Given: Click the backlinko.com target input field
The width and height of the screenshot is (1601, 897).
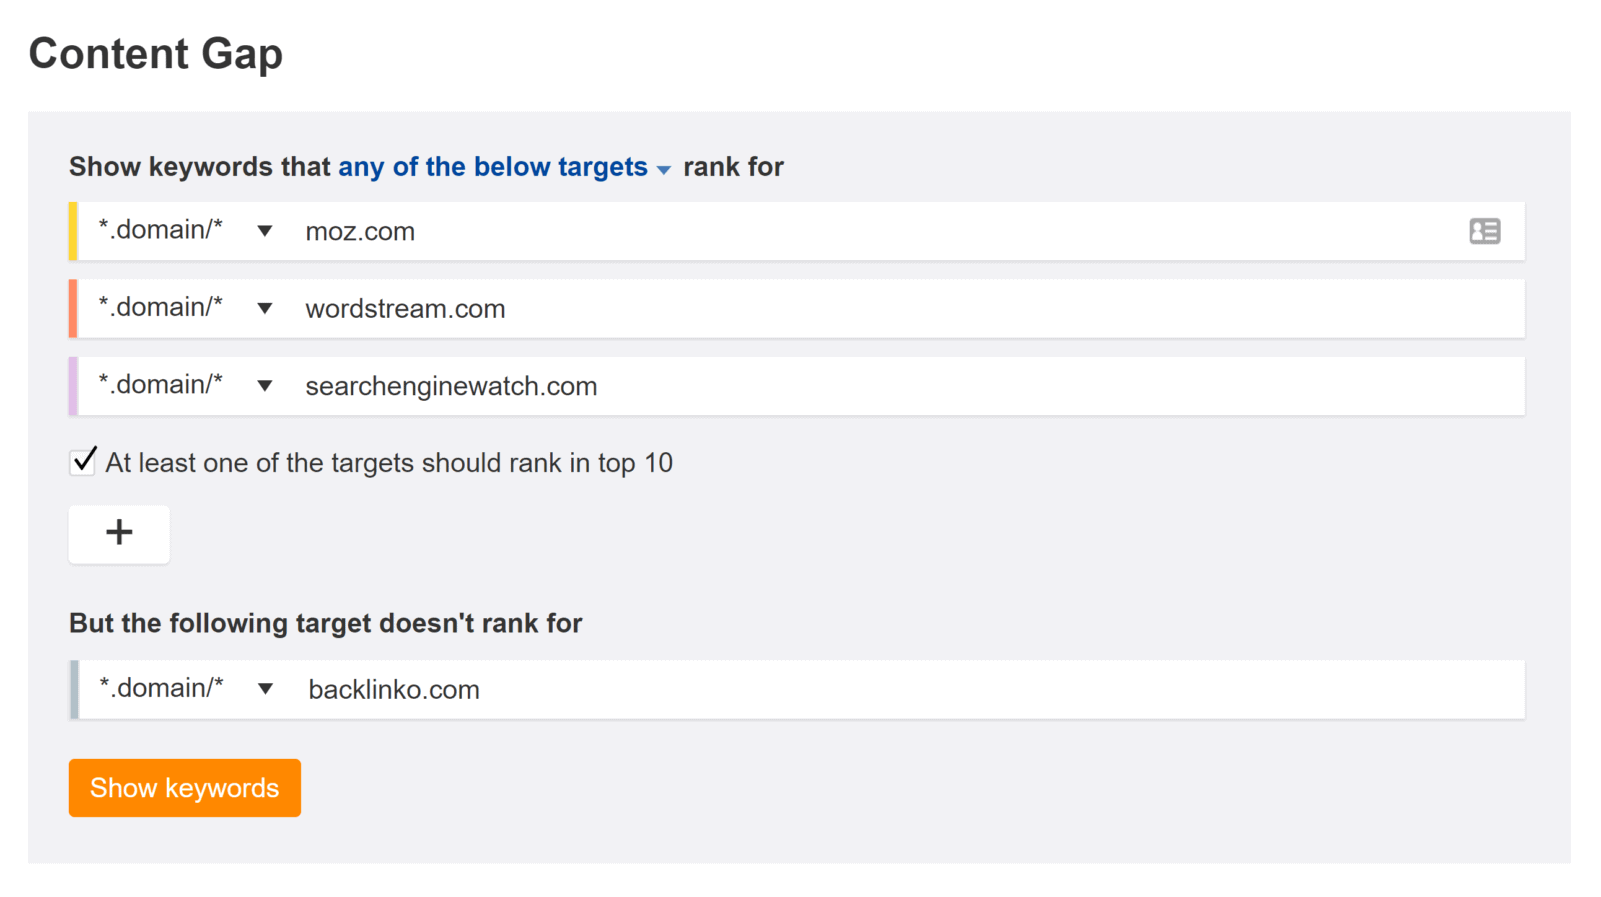Looking at the screenshot, I should point(910,689).
